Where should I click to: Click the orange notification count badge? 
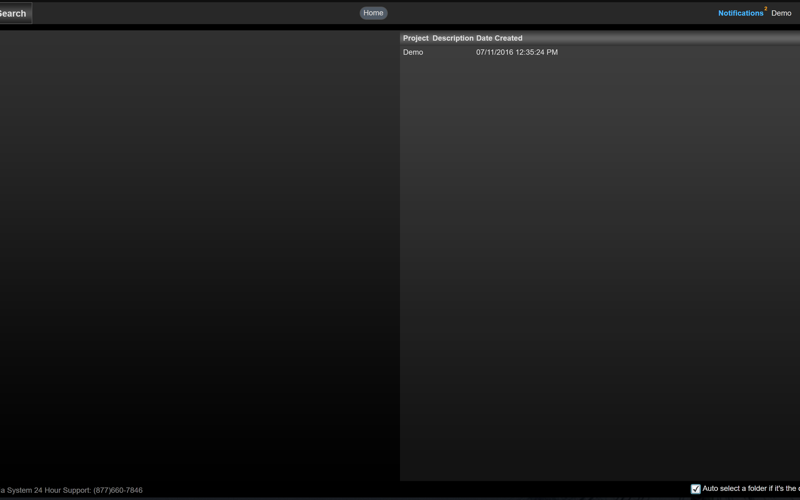(x=765, y=9)
